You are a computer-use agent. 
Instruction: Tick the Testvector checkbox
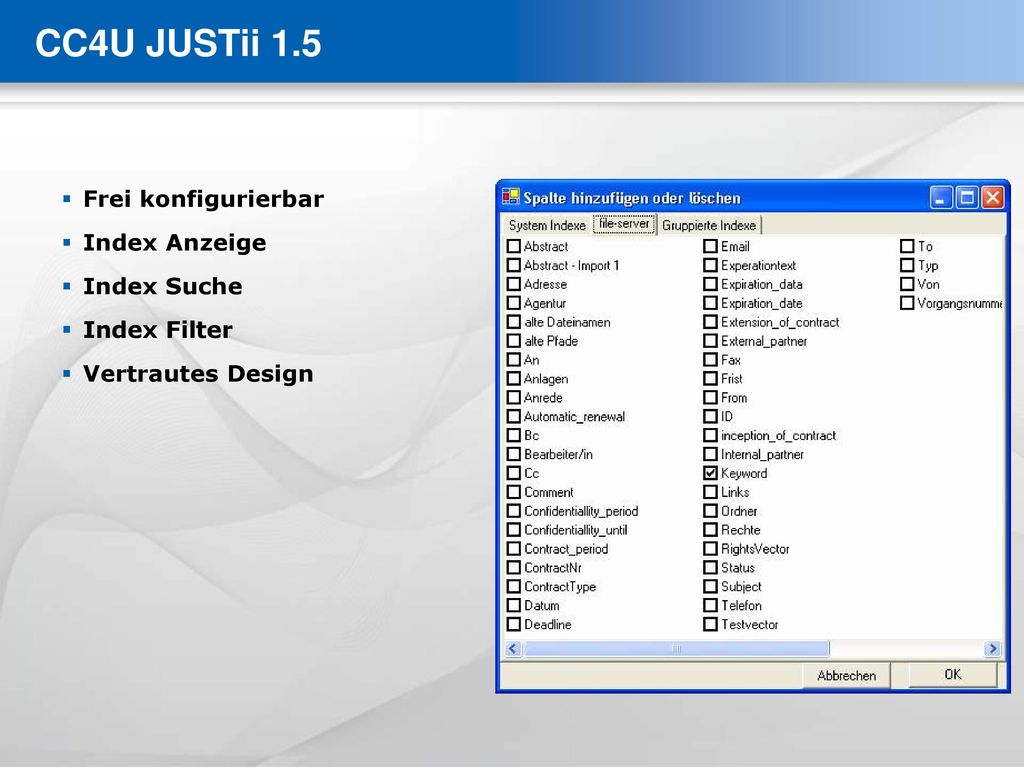coord(711,624)
